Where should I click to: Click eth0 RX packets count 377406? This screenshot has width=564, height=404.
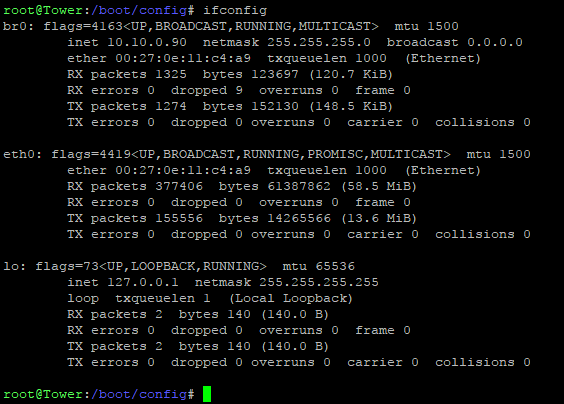pos(179,186)
